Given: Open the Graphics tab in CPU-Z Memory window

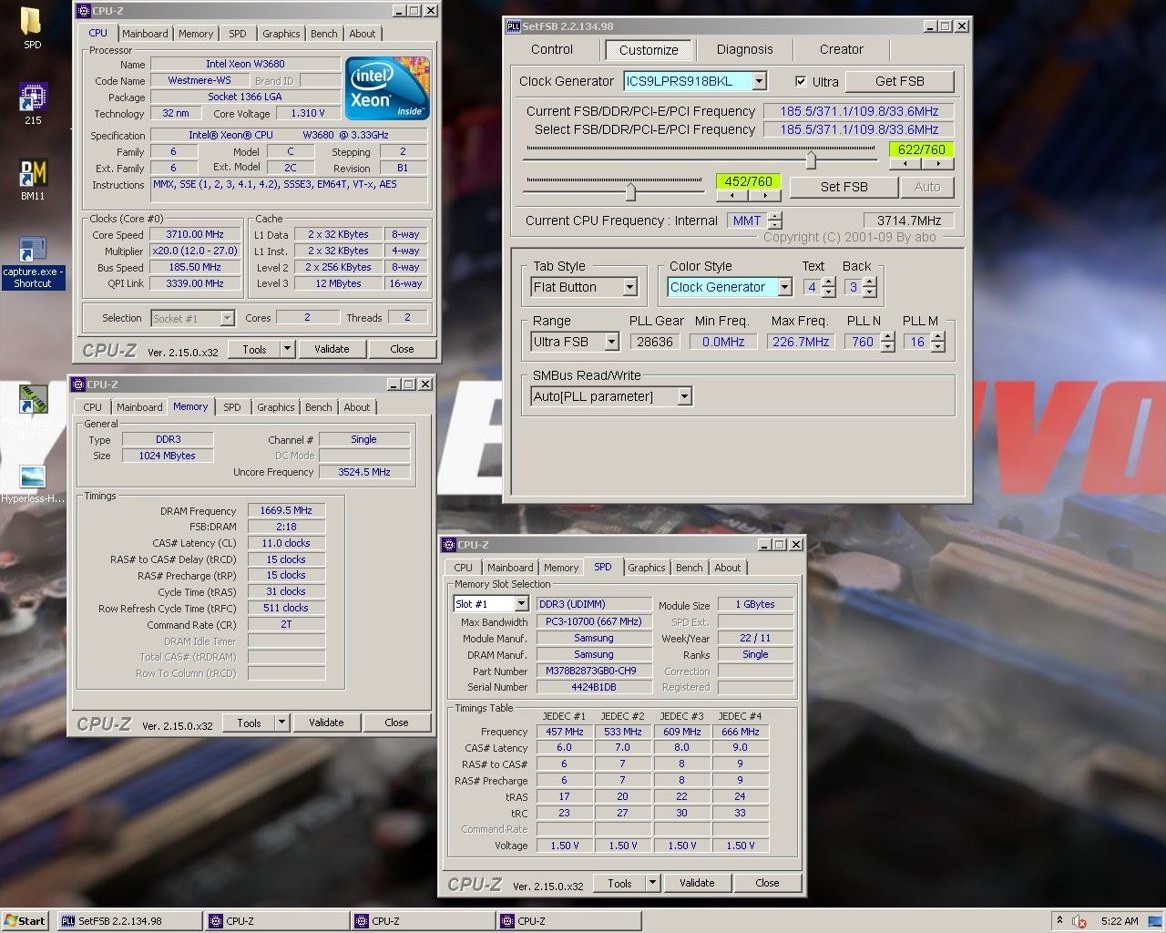Looking at the screenshot, I should 275,407.
